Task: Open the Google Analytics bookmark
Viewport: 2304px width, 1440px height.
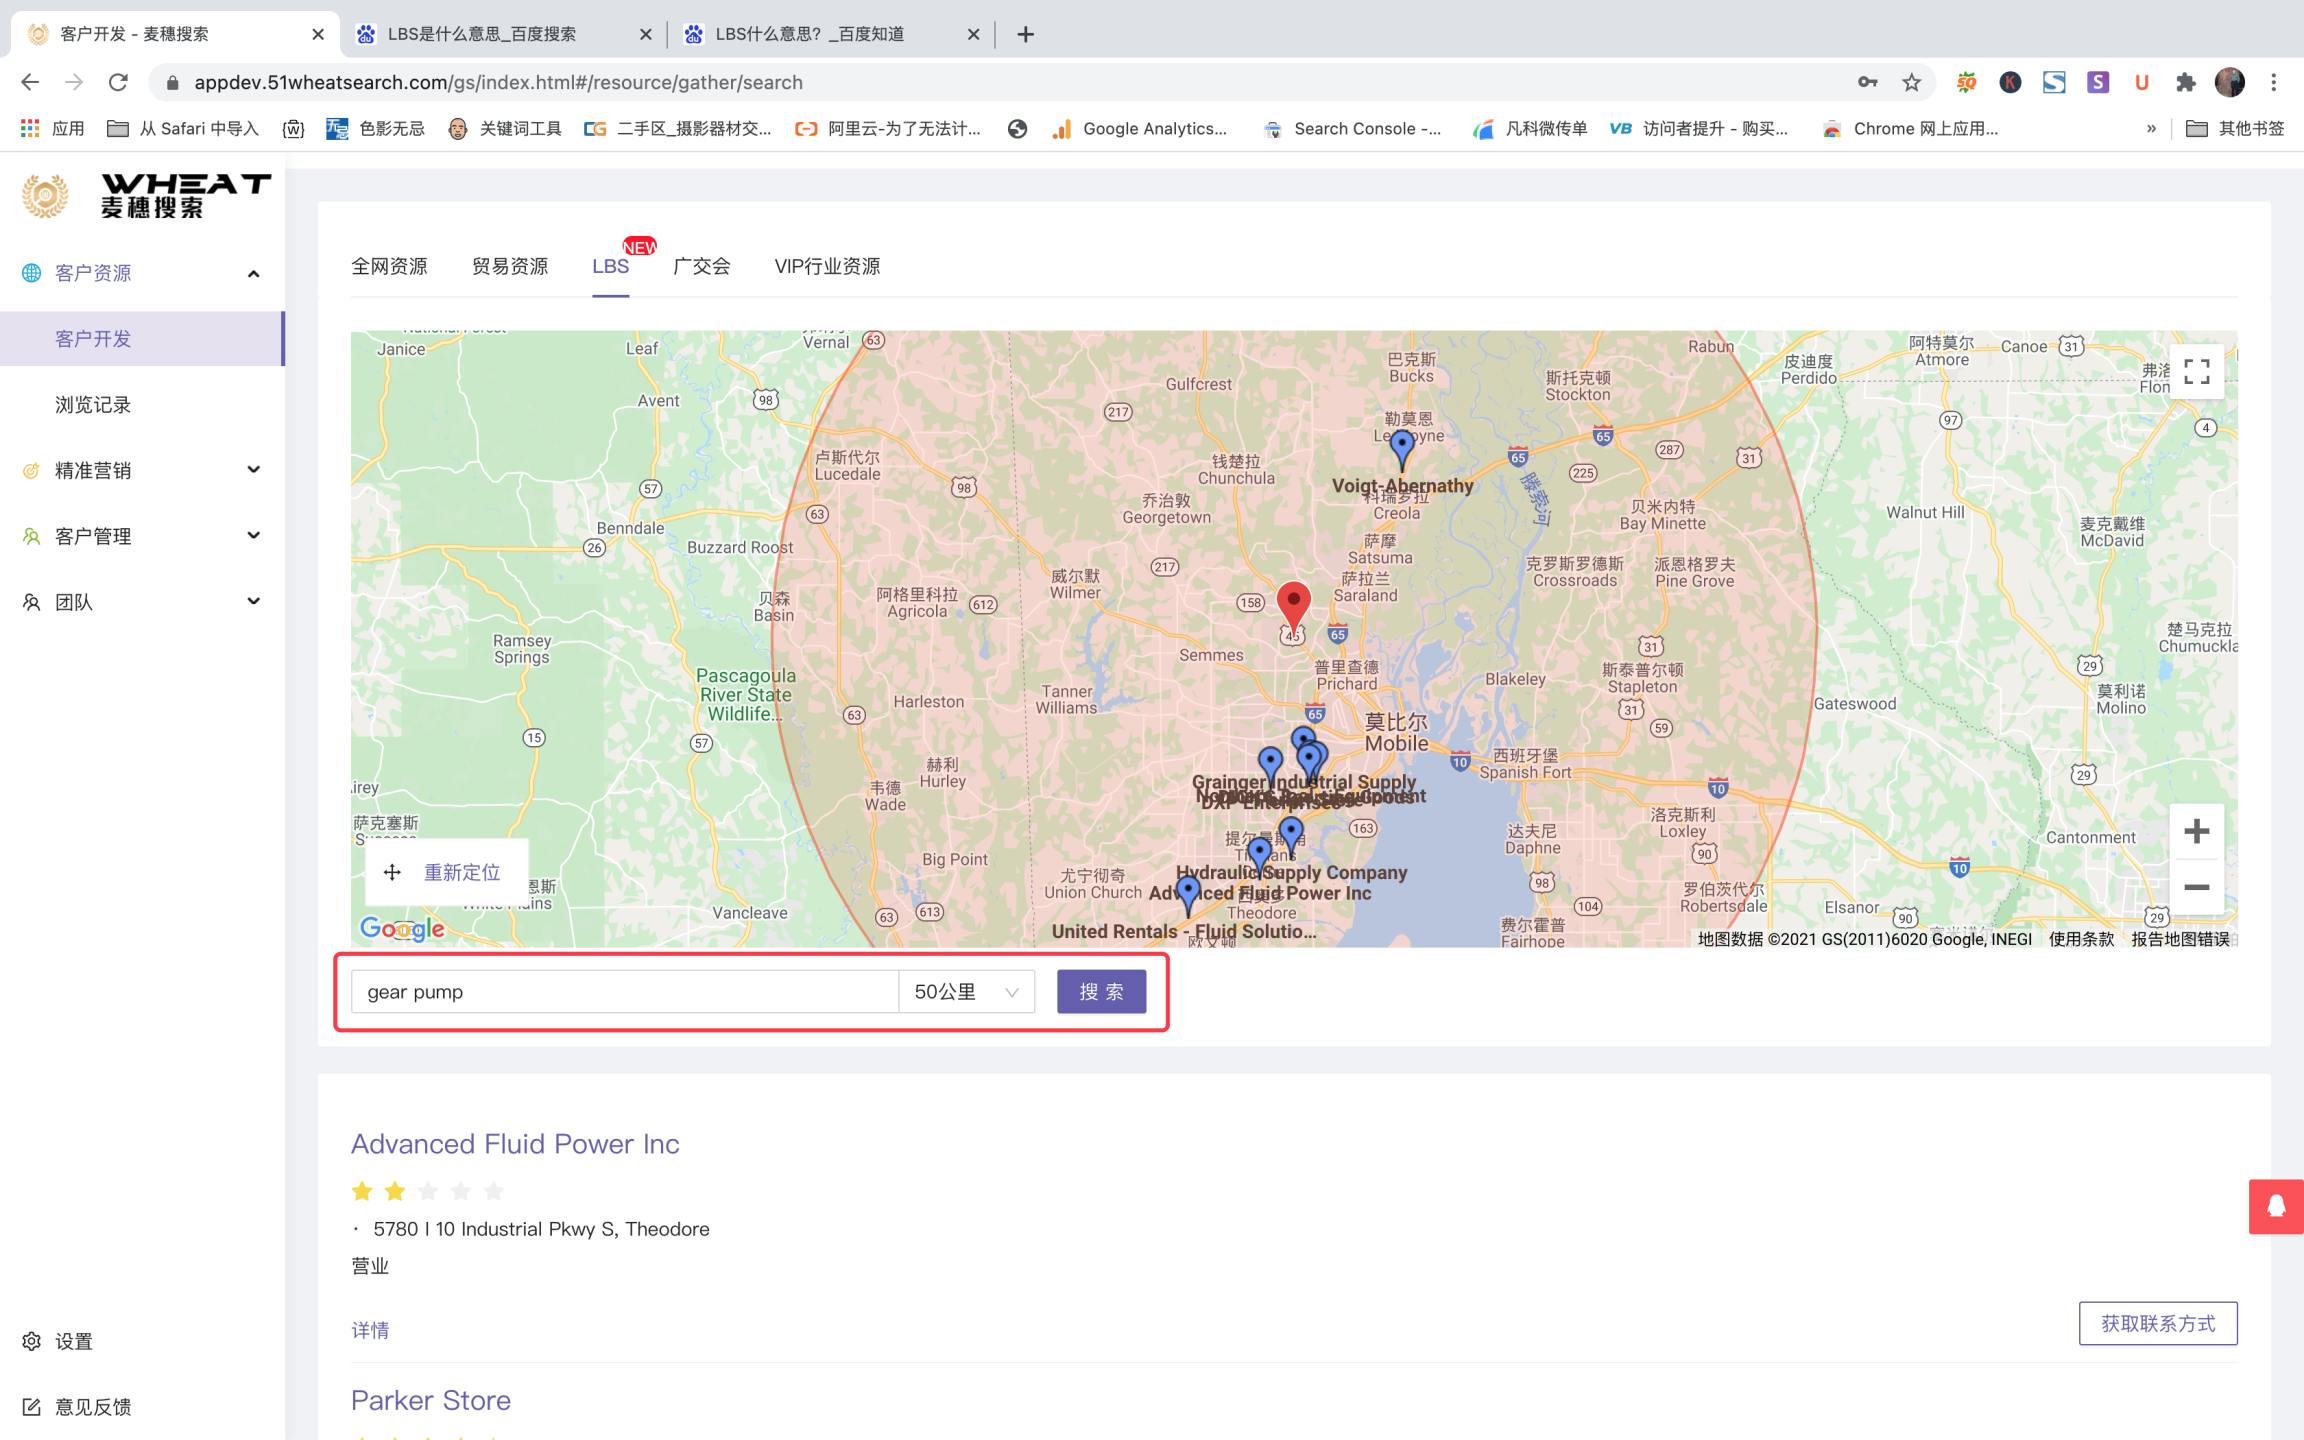Action: pos(1140,128)
